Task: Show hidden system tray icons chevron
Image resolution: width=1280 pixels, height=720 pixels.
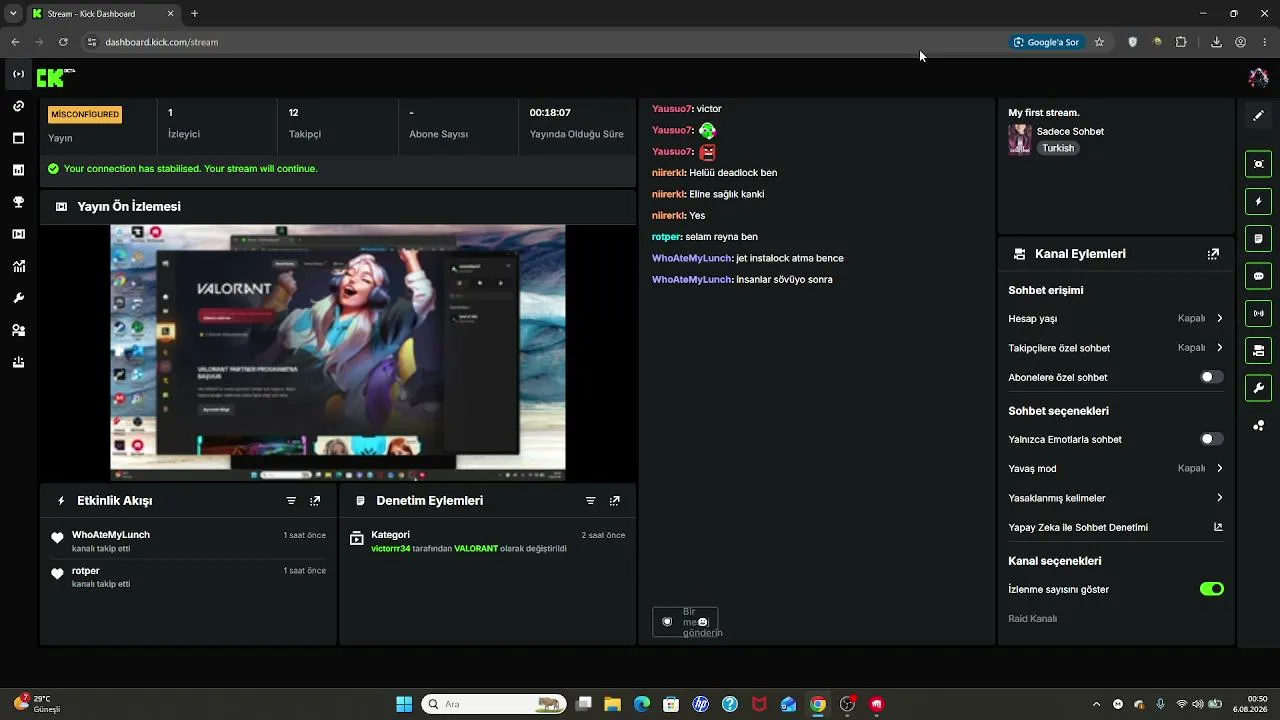Action: click(1096, 704)
